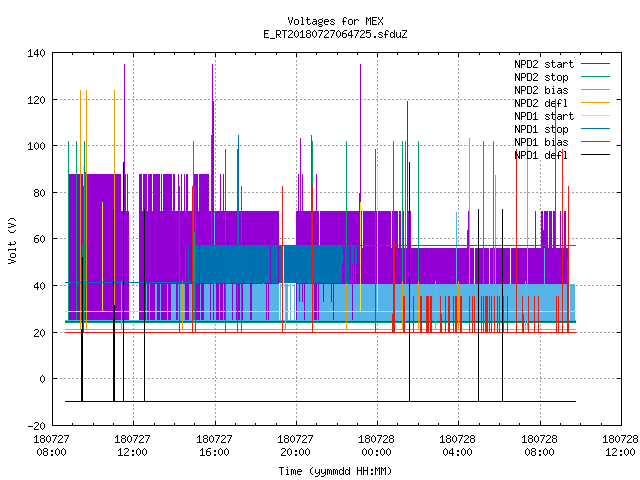Click the 140 volt axis tick label

coord(36,53)
